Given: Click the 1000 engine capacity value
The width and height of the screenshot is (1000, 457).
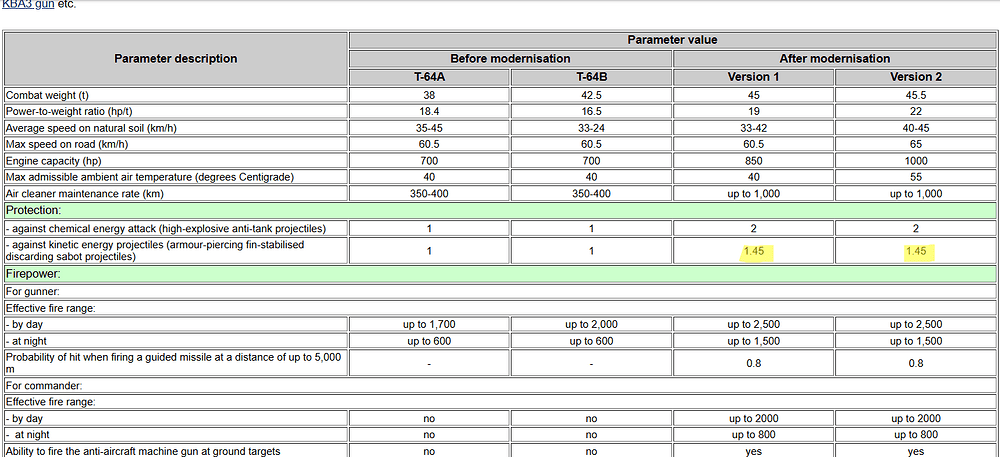Looking at the screenshot, I should [x=916, y=161].
